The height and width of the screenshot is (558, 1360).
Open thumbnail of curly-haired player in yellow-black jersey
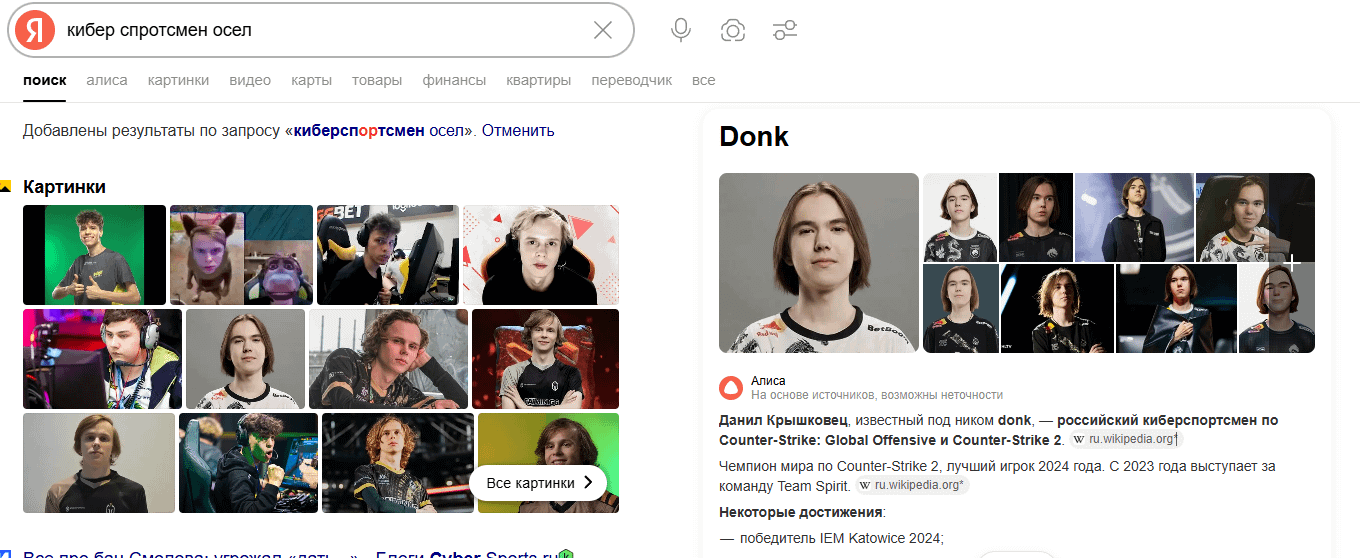point(398,463)
